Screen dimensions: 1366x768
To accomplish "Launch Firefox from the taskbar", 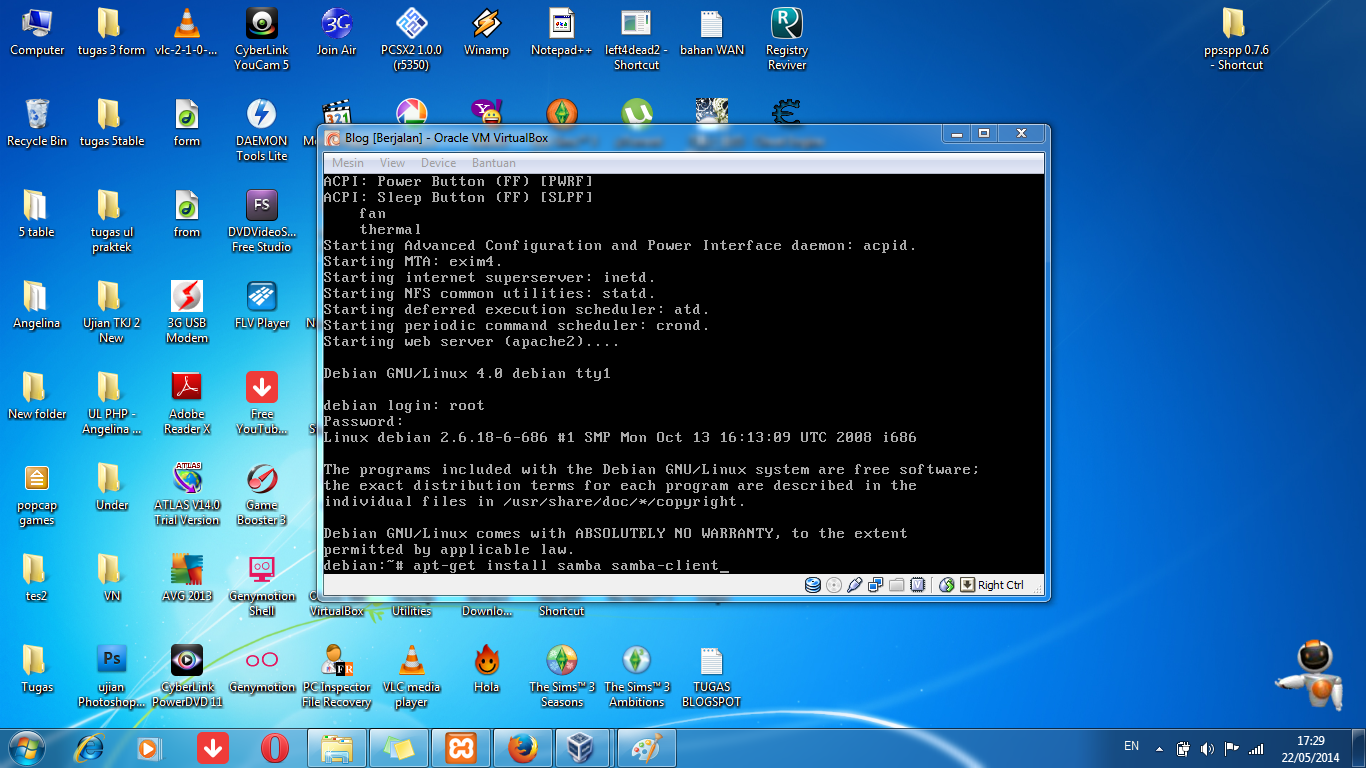I will point(522,747).
